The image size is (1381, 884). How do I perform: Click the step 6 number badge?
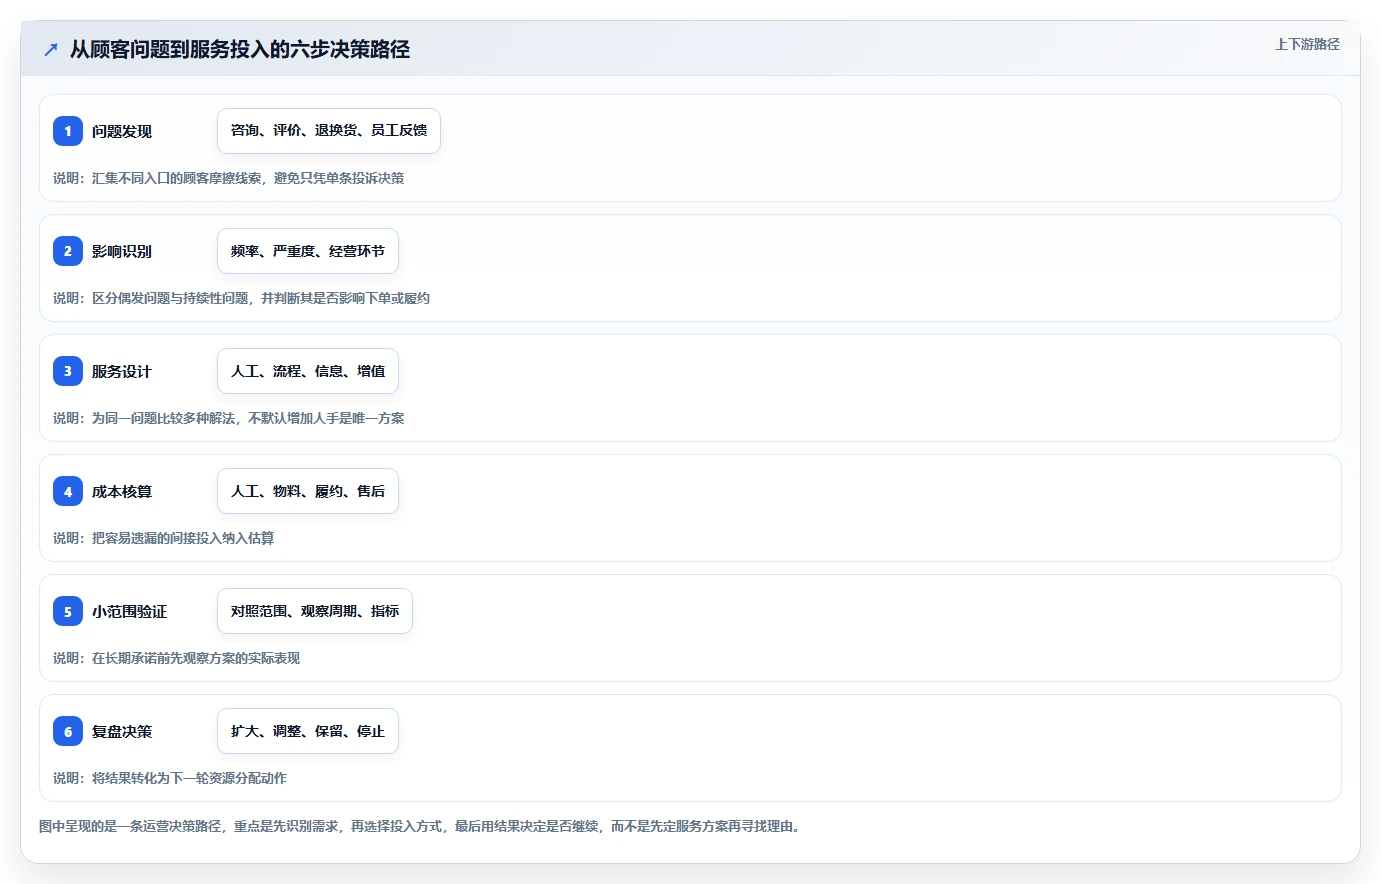(x=68, y=731)
